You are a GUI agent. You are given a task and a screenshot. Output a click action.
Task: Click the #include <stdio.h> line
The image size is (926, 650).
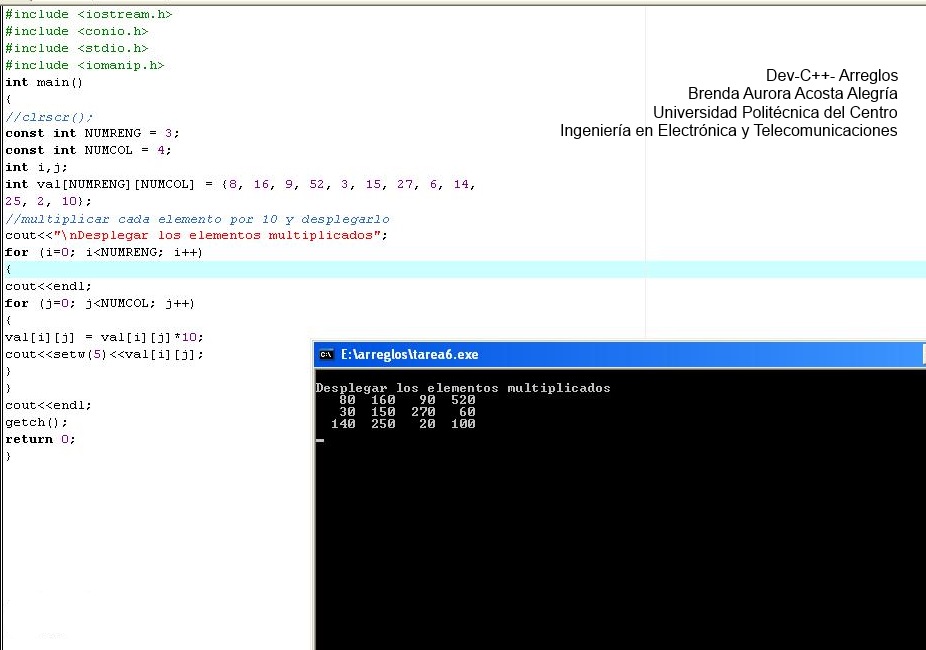pos(75,48)
